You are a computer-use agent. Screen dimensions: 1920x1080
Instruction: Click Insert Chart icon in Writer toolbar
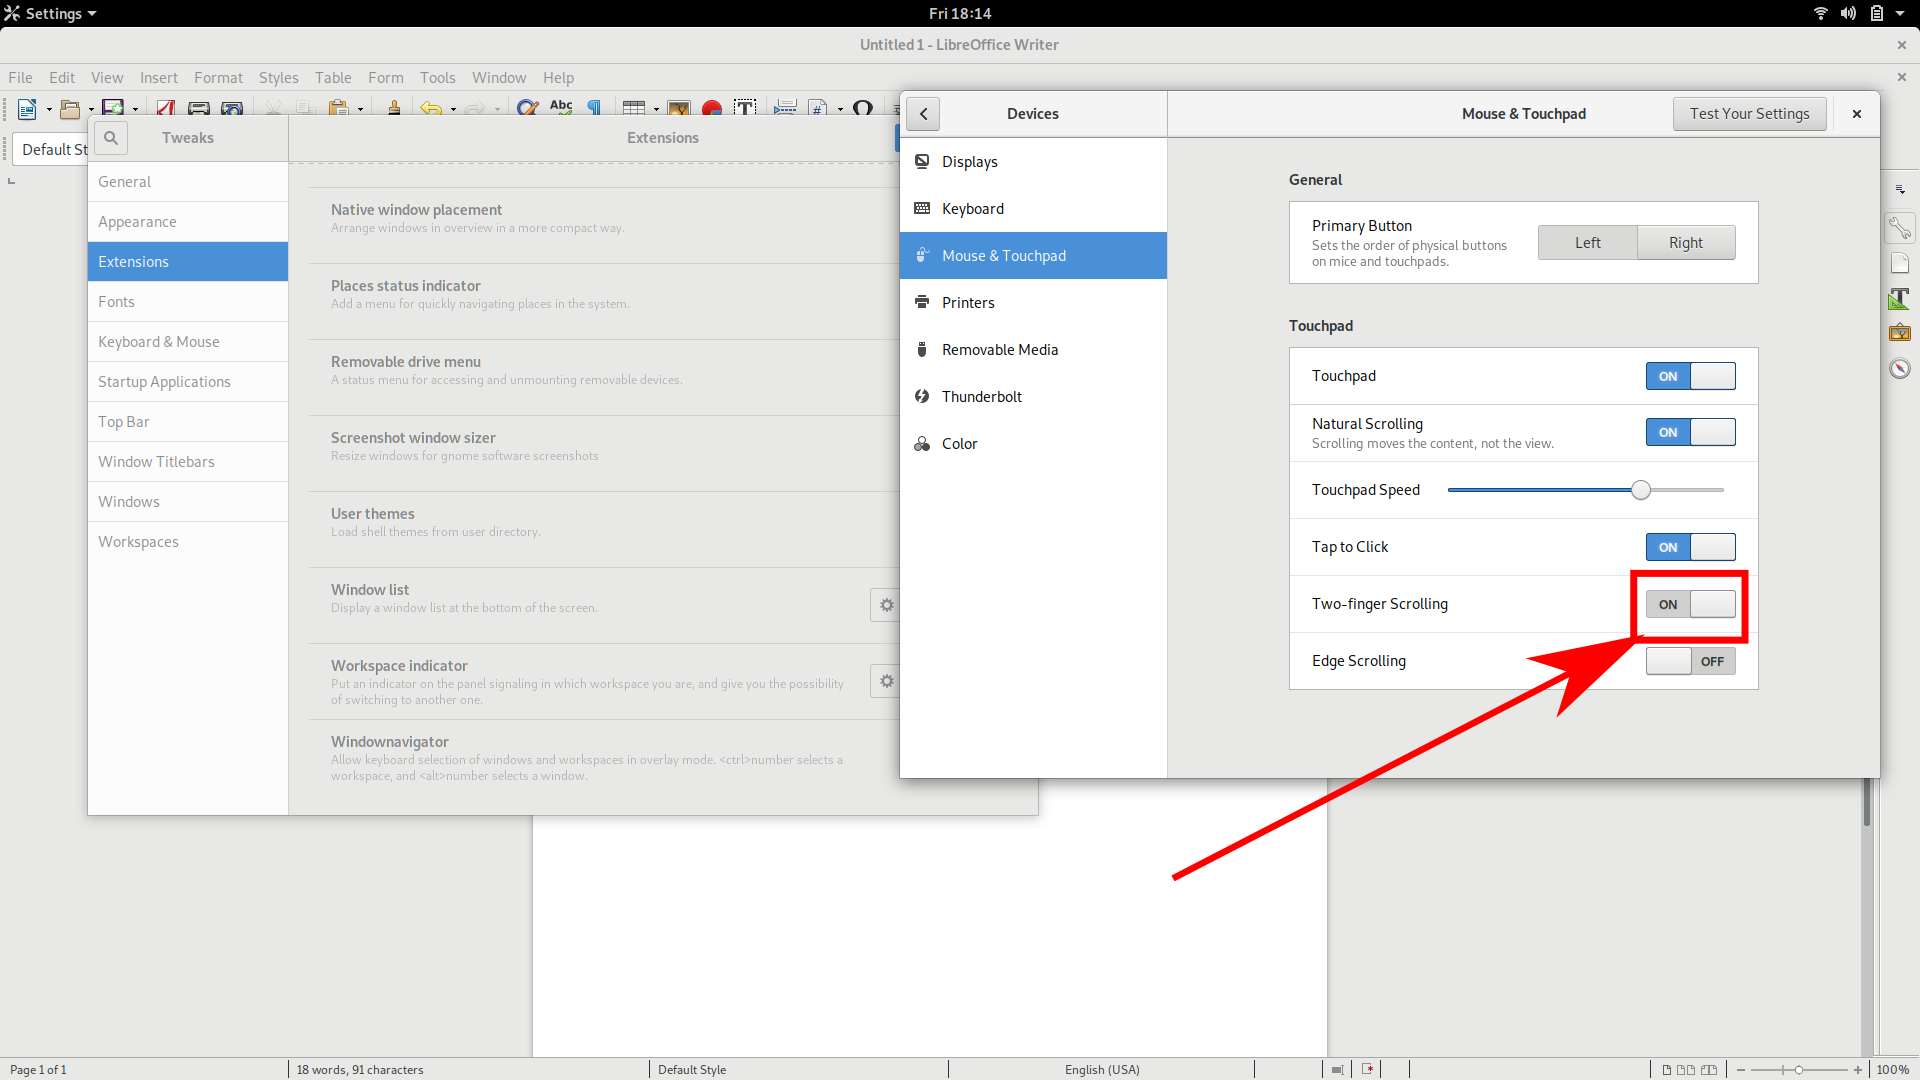pyautogui.click(x=712, y=108)
